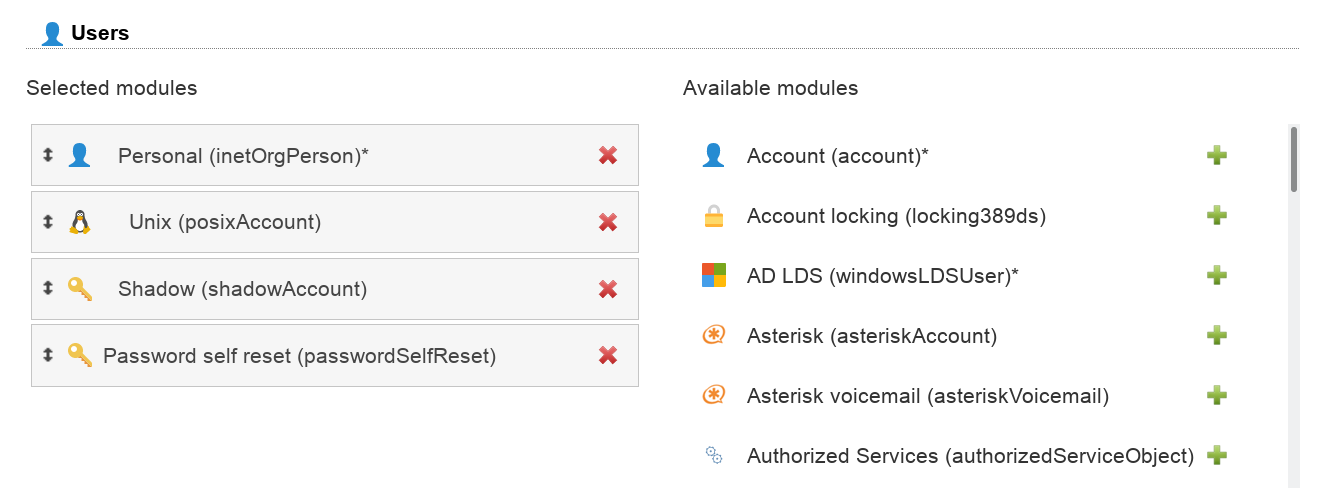Image resolution: width=1335 pixels, height=488 pixels.
Task: Remove the Personal (inetOrgPerson) module
Action: (x=607, y=155)
